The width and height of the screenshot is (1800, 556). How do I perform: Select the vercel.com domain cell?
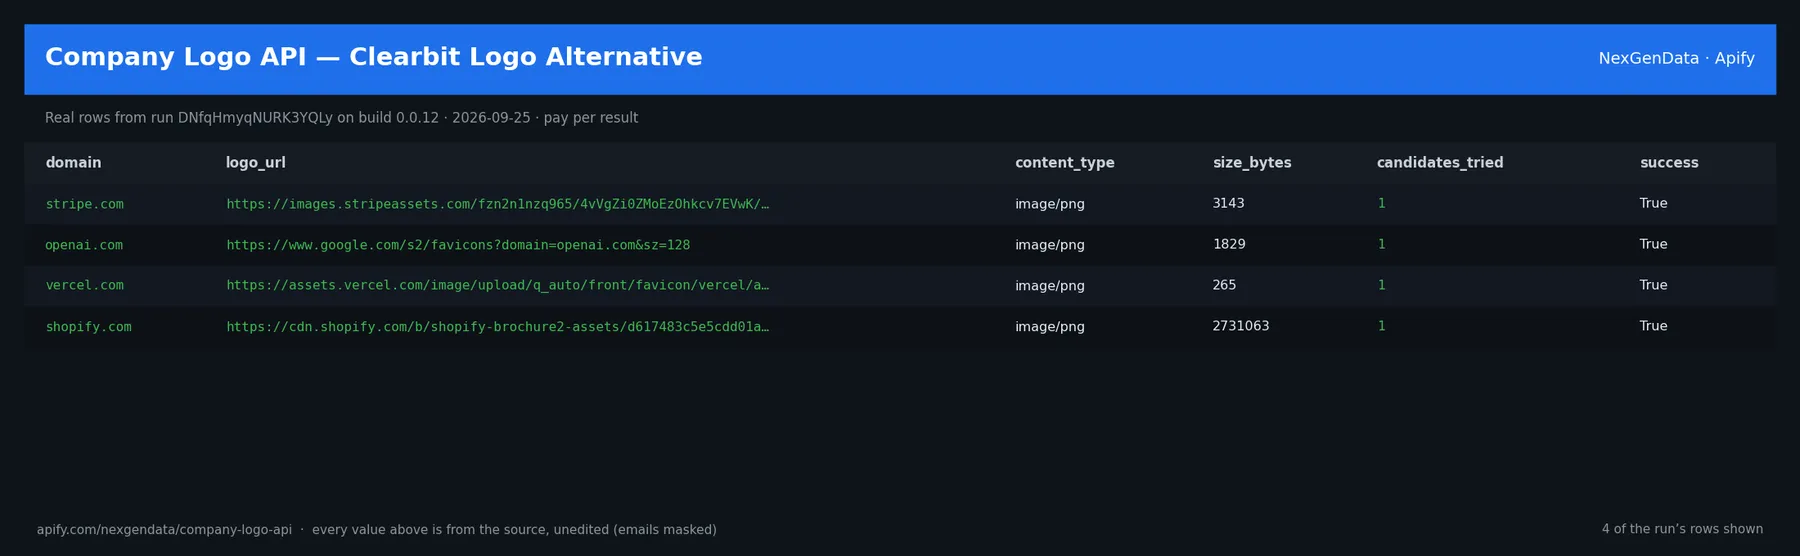pos(85,285)
